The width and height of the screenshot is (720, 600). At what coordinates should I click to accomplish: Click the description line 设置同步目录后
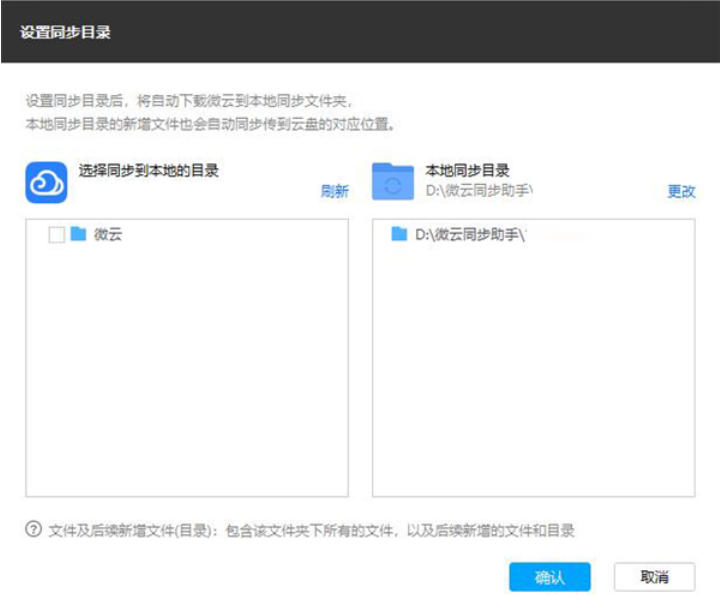(189, 101)
